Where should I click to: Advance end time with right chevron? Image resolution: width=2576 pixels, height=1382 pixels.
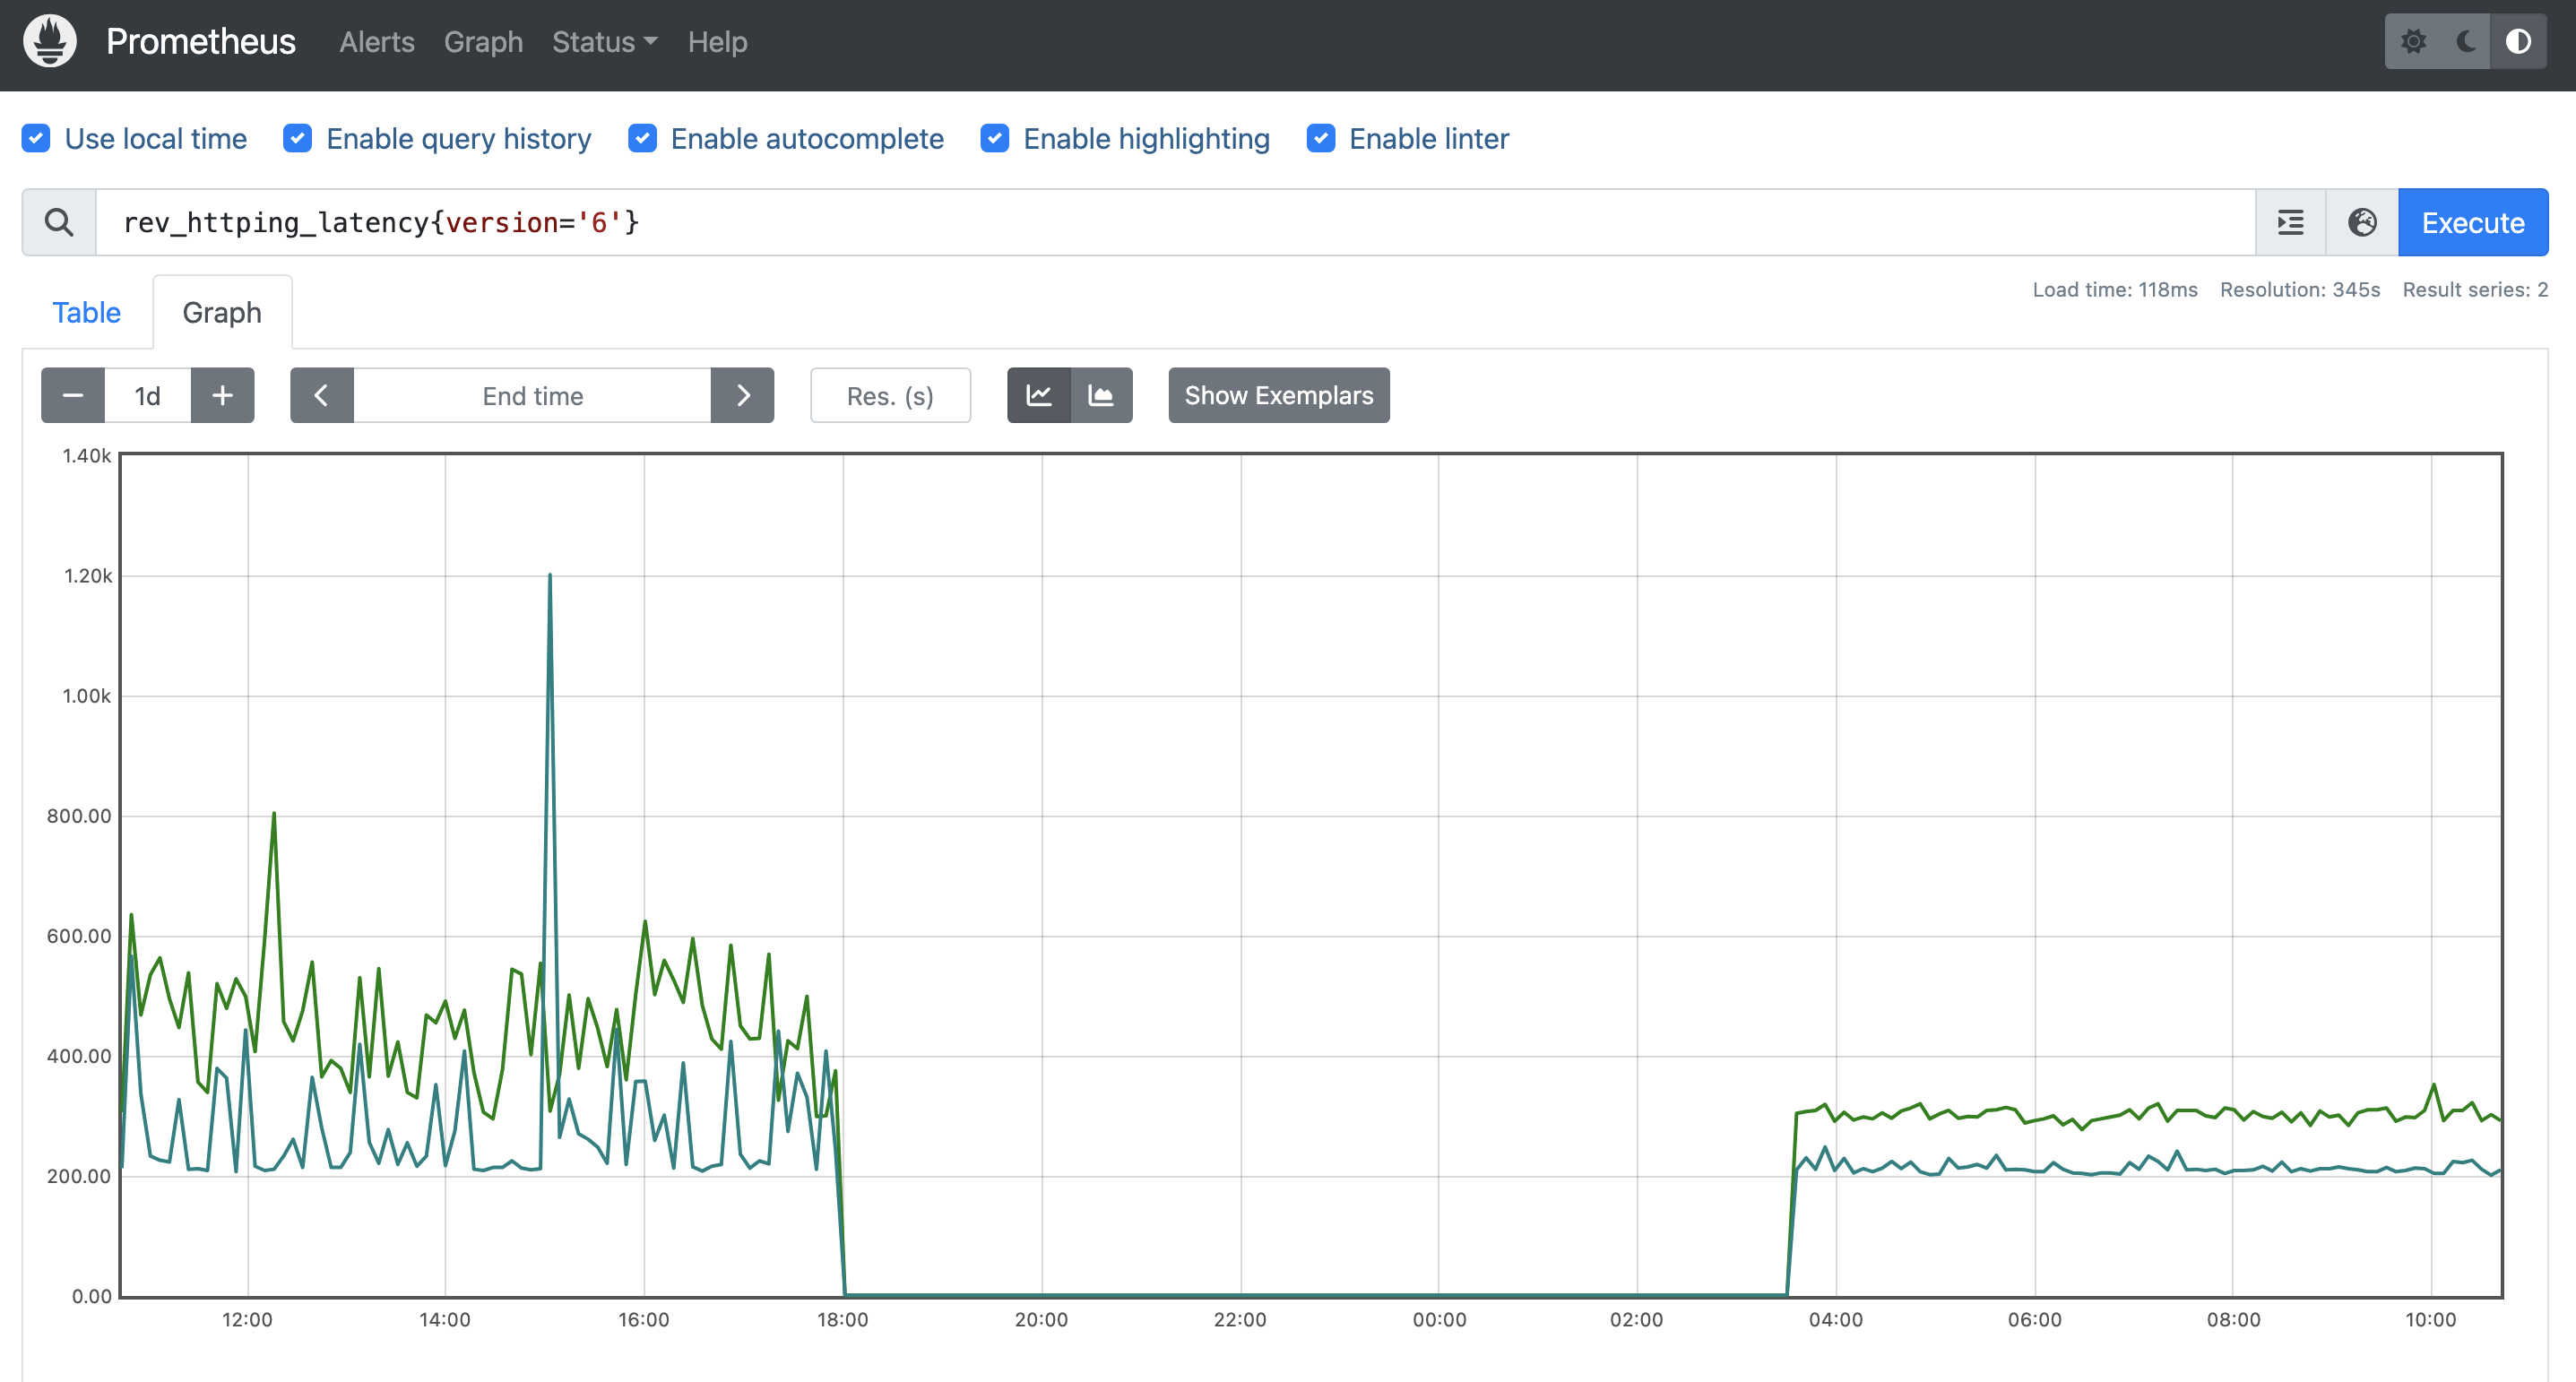[x=742, y=395]
